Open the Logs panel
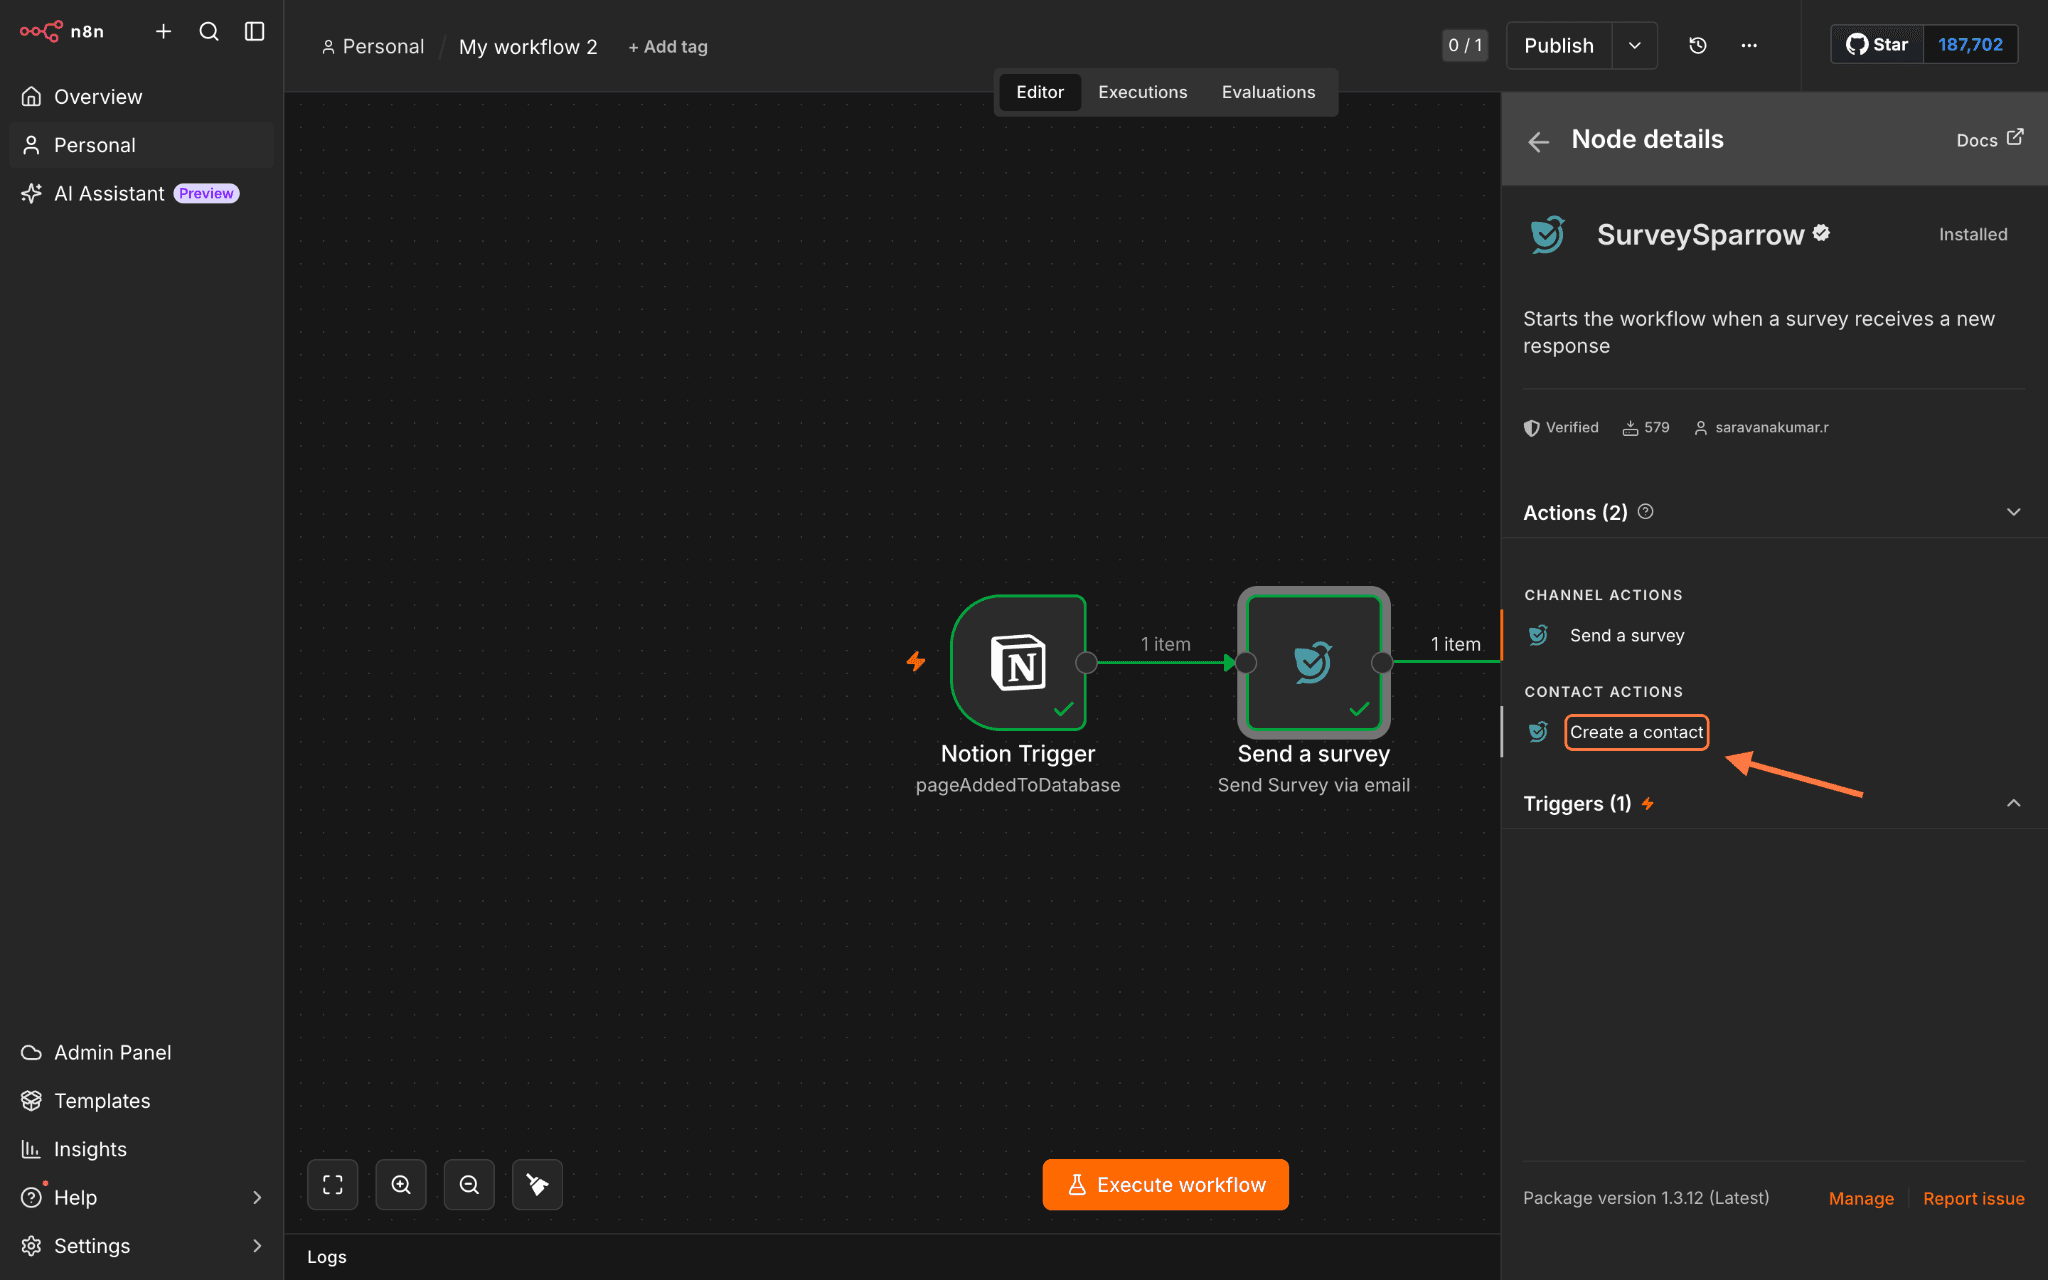 pos(327,1257)
